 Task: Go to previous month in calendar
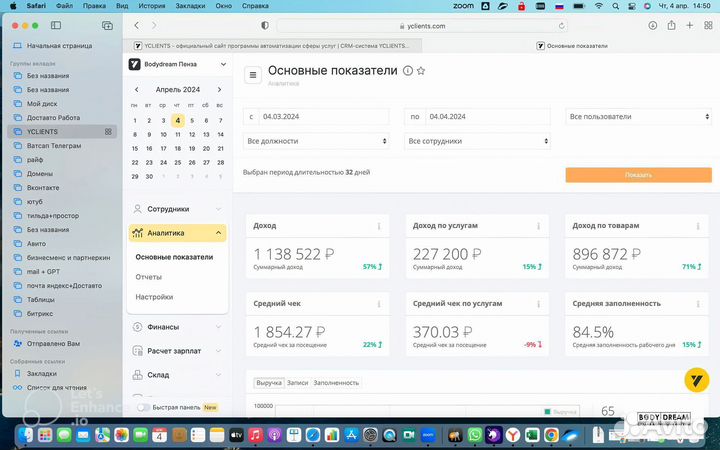click(x=136, y=90)
